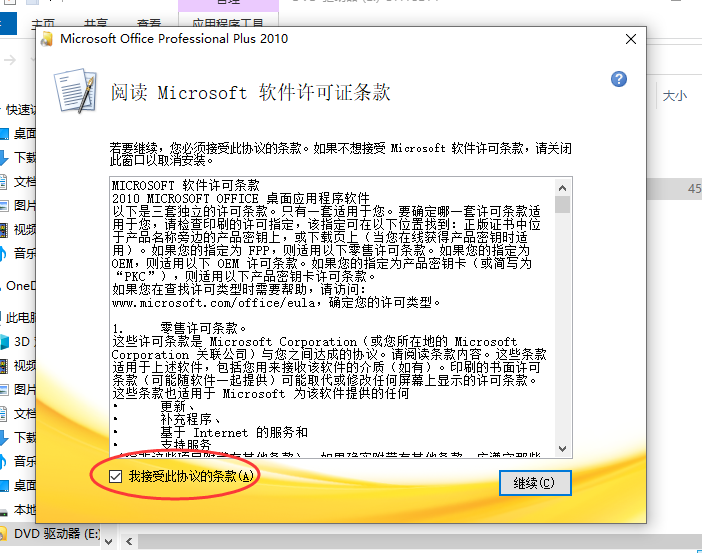Click inside the license terms text box

[332, 317]
